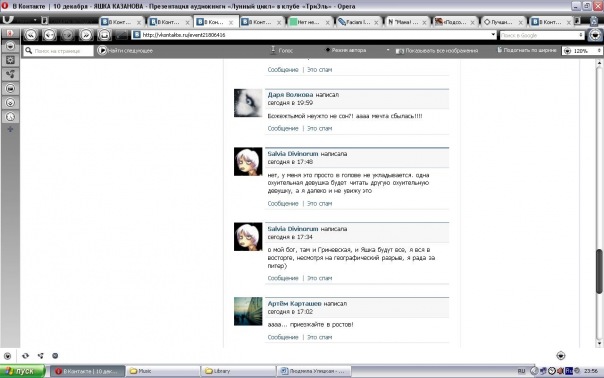
Task: Click the vertical page scrollbar thumb
Action: tap(599, 271)
